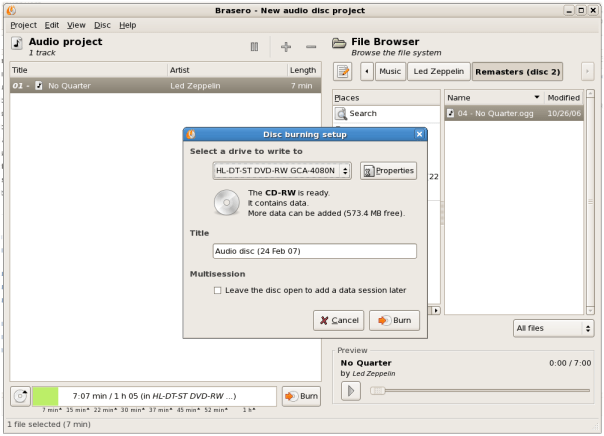Click the disc icon beside the capacity bar

pos(20,396)
